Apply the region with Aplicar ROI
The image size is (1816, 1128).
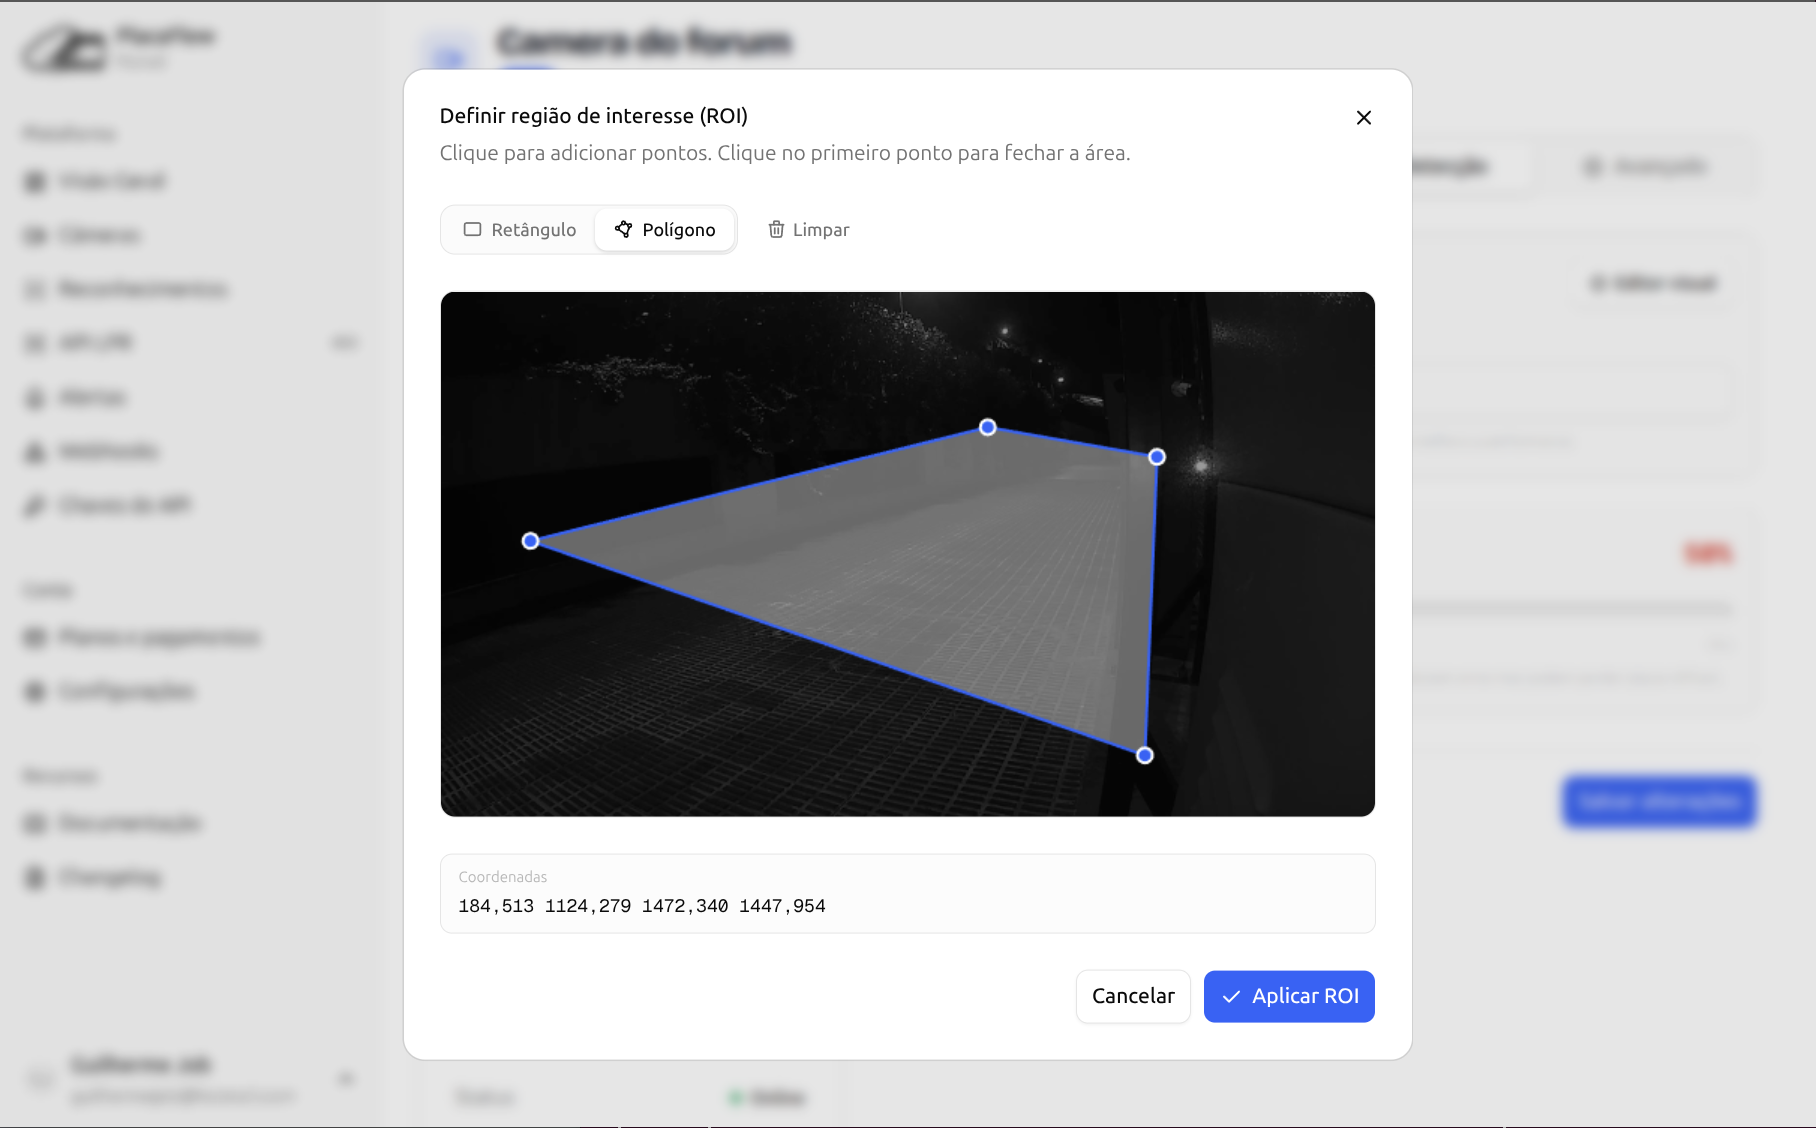pos(1288,996)
